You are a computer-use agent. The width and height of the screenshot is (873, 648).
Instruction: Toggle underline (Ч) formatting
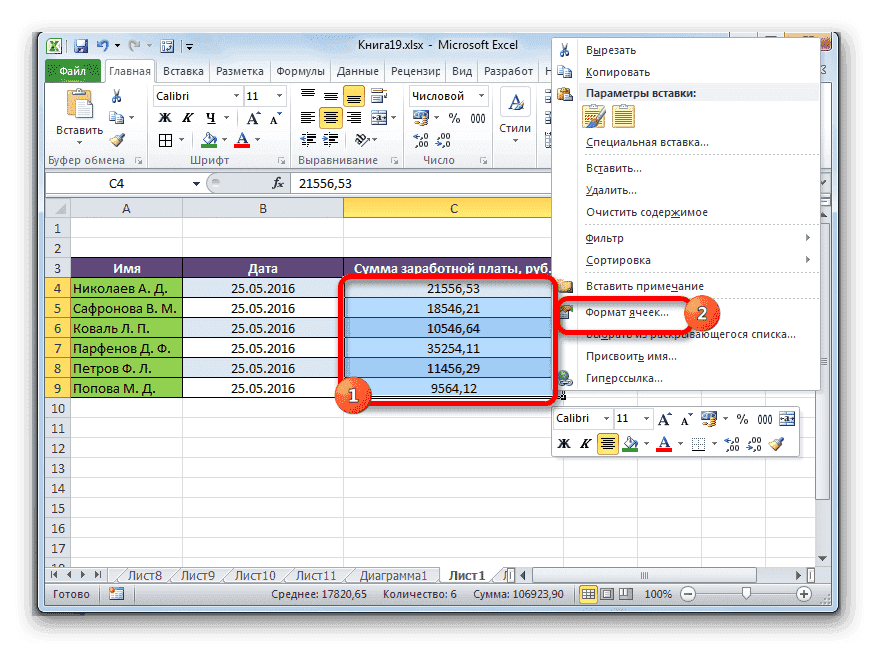pos(211,118)
